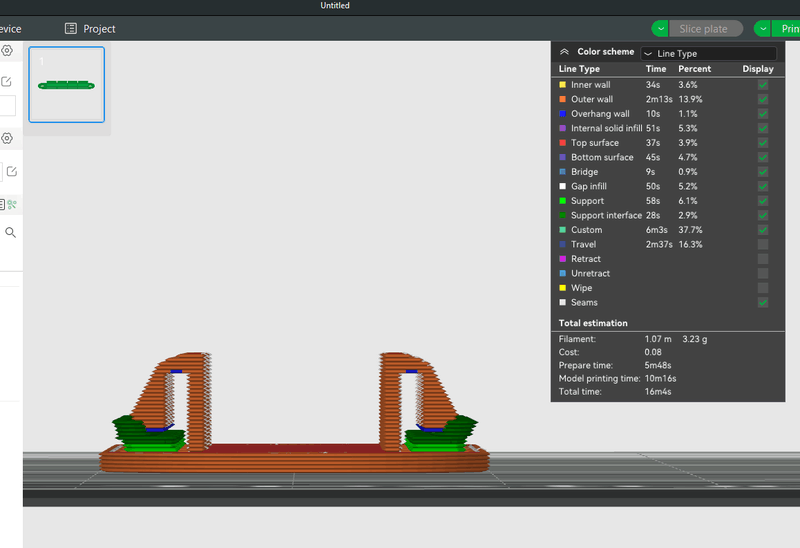The width and height of the screenshot is (800, 548).
Task: Click the Total estimation heading
Action: pyautogui.click(x=593, y=323)
